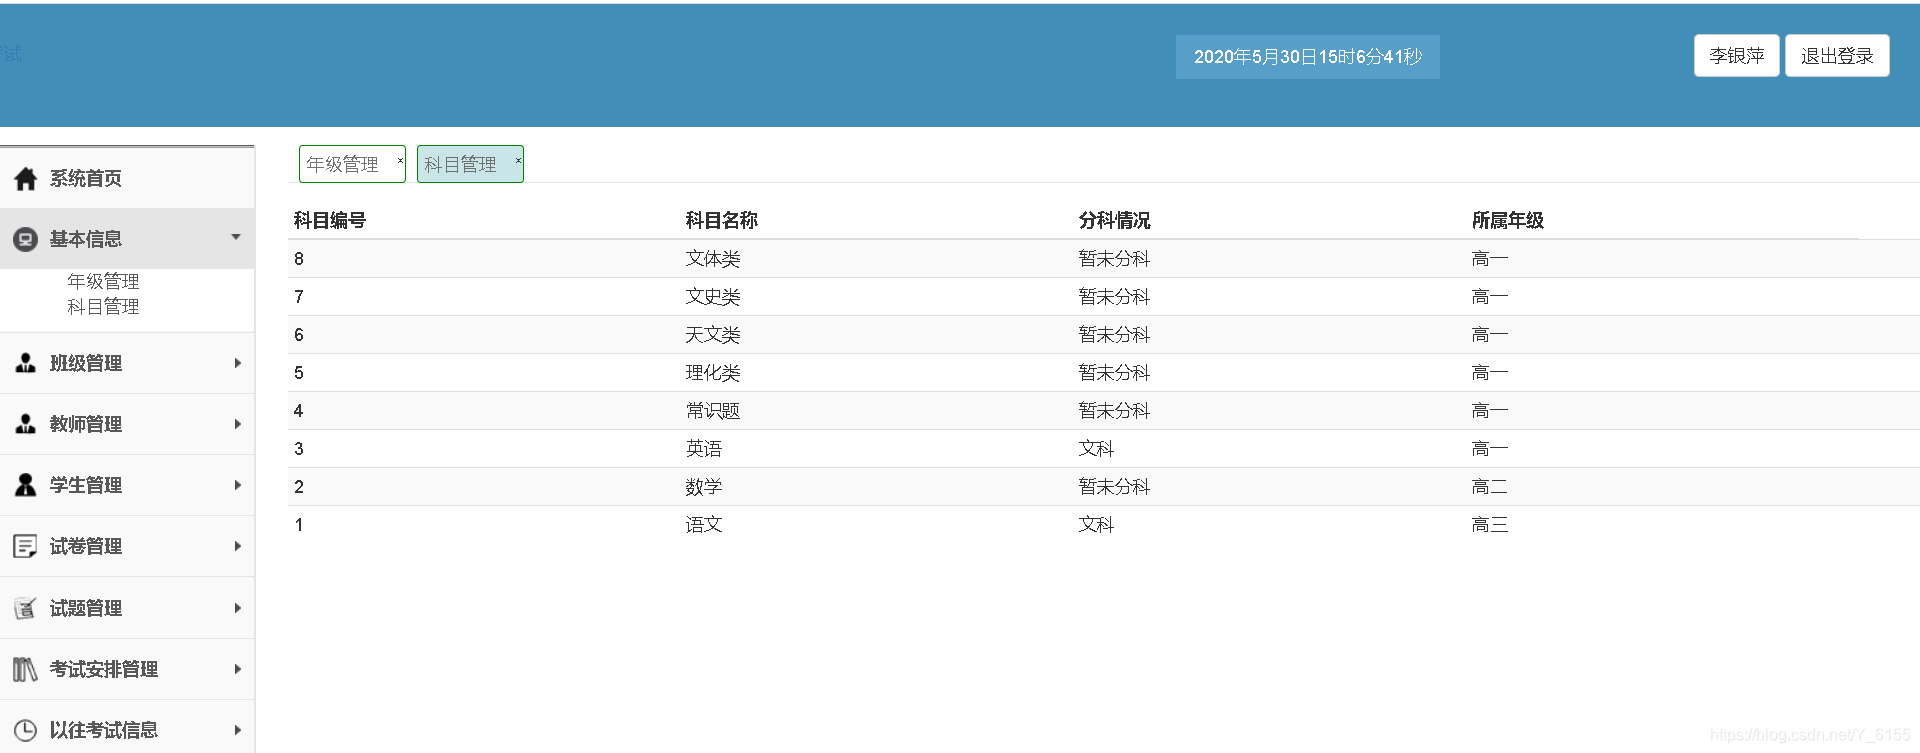Open 系统首页 in the sidebar
This screenshot has height=753, width=1920.
pyautogui.click(x=127, y=179)
